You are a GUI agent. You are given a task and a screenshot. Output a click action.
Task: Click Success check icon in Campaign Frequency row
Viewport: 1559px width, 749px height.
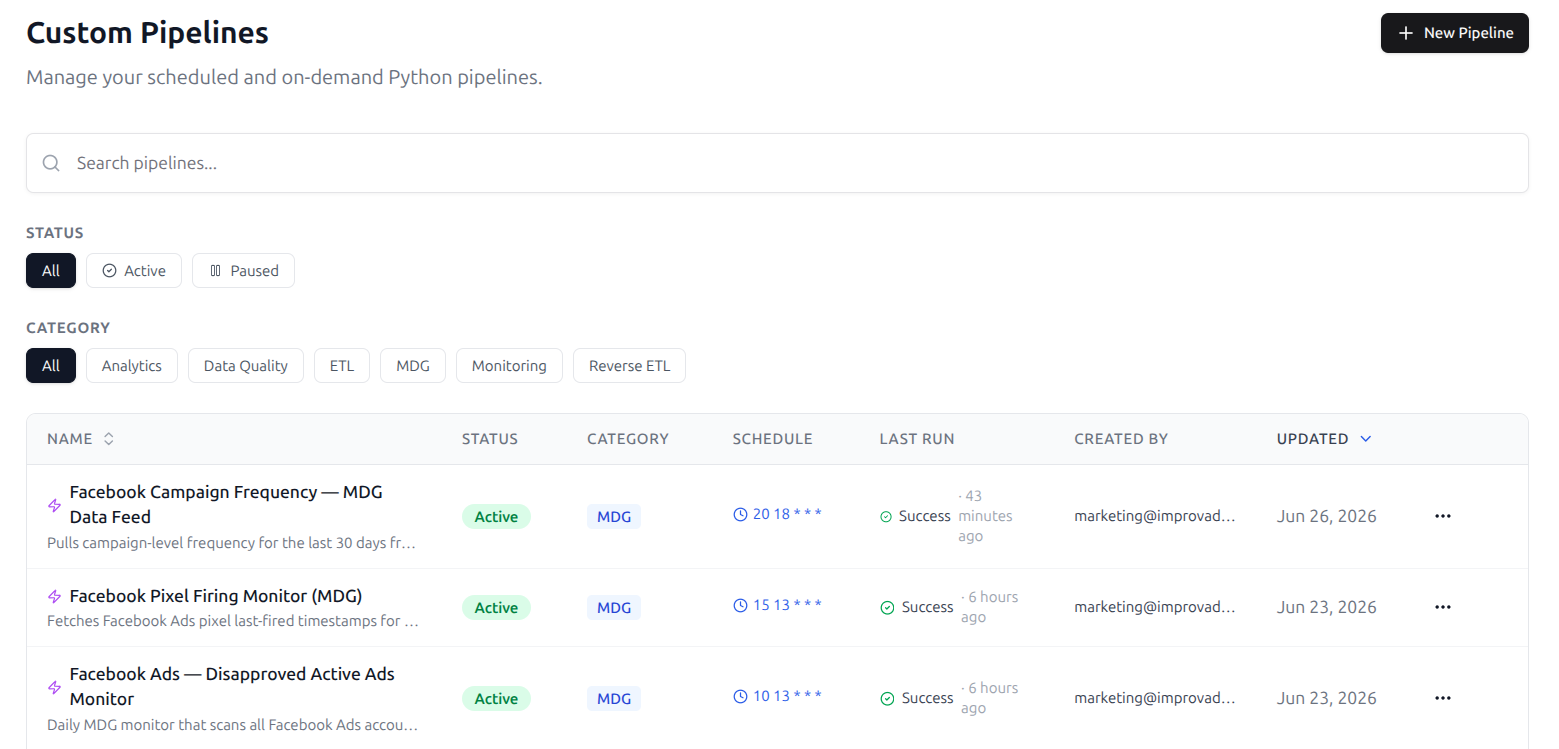(x=886, y=517)
